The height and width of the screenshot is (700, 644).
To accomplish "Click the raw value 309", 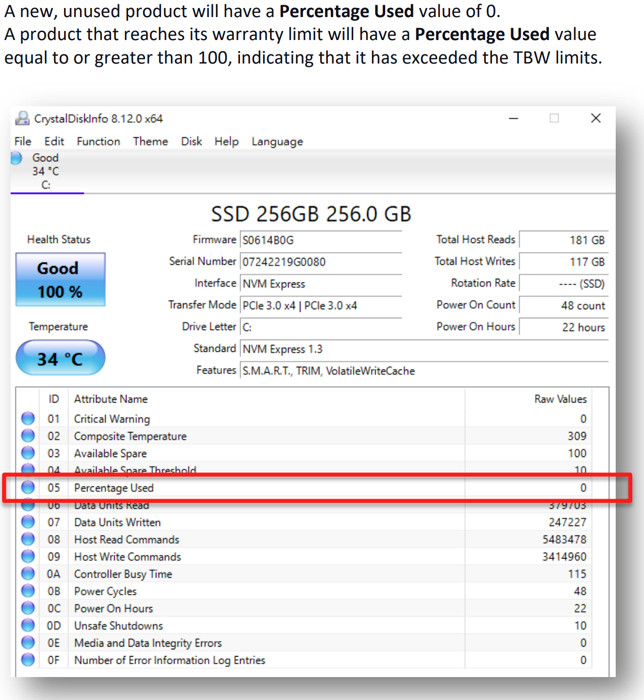I will click(x=577, y=436).
